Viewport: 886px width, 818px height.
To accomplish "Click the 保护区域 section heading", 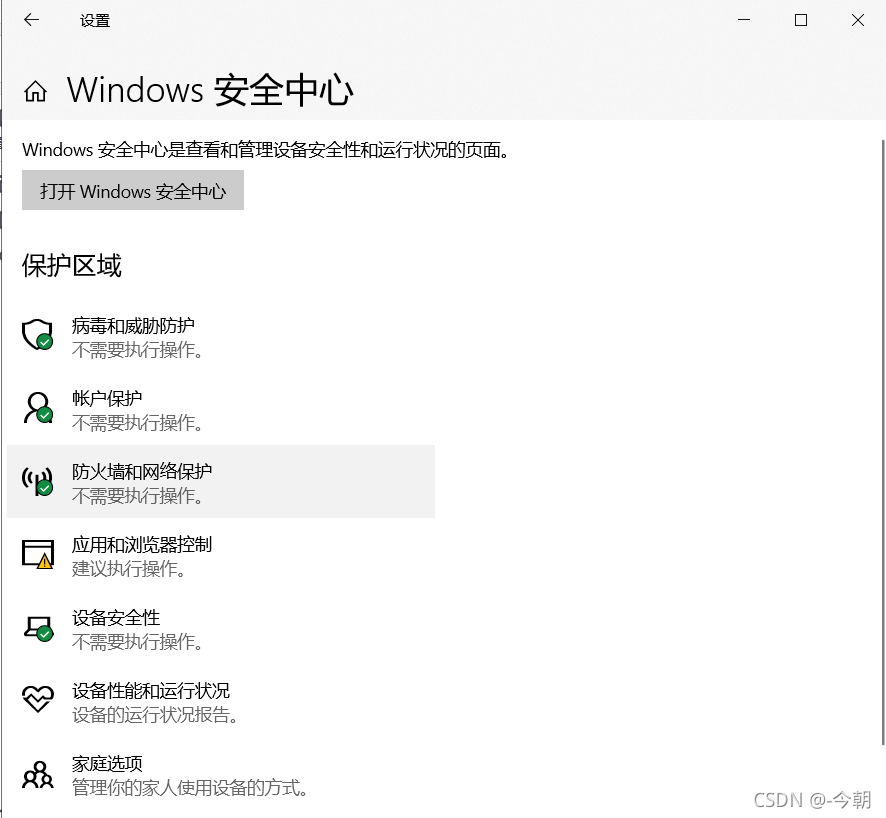I will coord(72,266).
